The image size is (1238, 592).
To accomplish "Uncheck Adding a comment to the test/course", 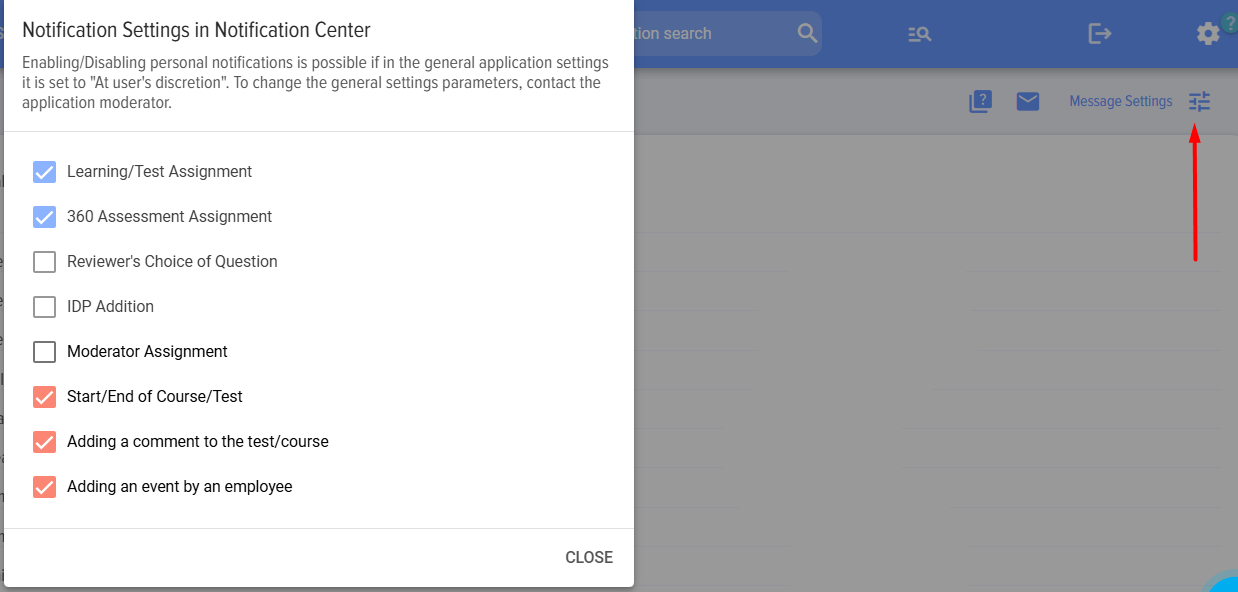I will 44,442.
